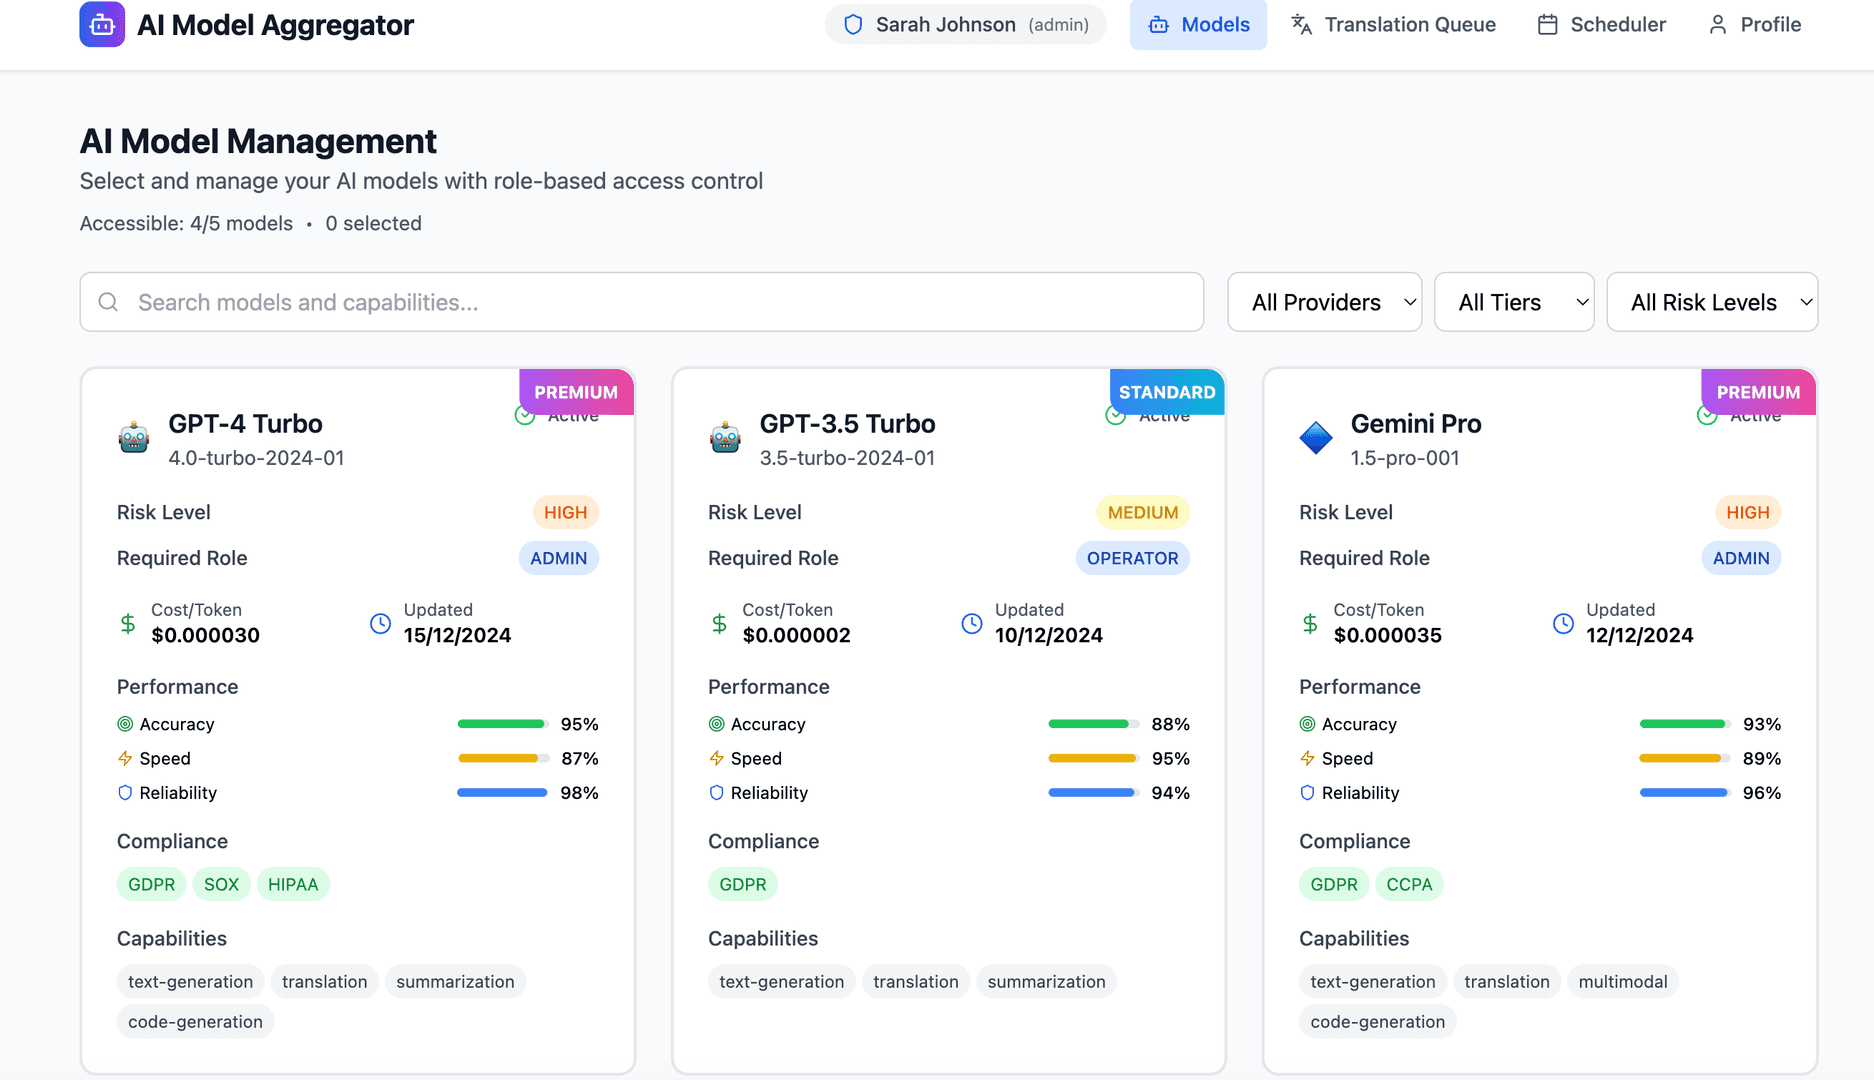This screenshot has width=1874, height=1080.
Task: Click the Reliability shield icon on GPT-4 Turbo
Action: click(x=125, y=793)
